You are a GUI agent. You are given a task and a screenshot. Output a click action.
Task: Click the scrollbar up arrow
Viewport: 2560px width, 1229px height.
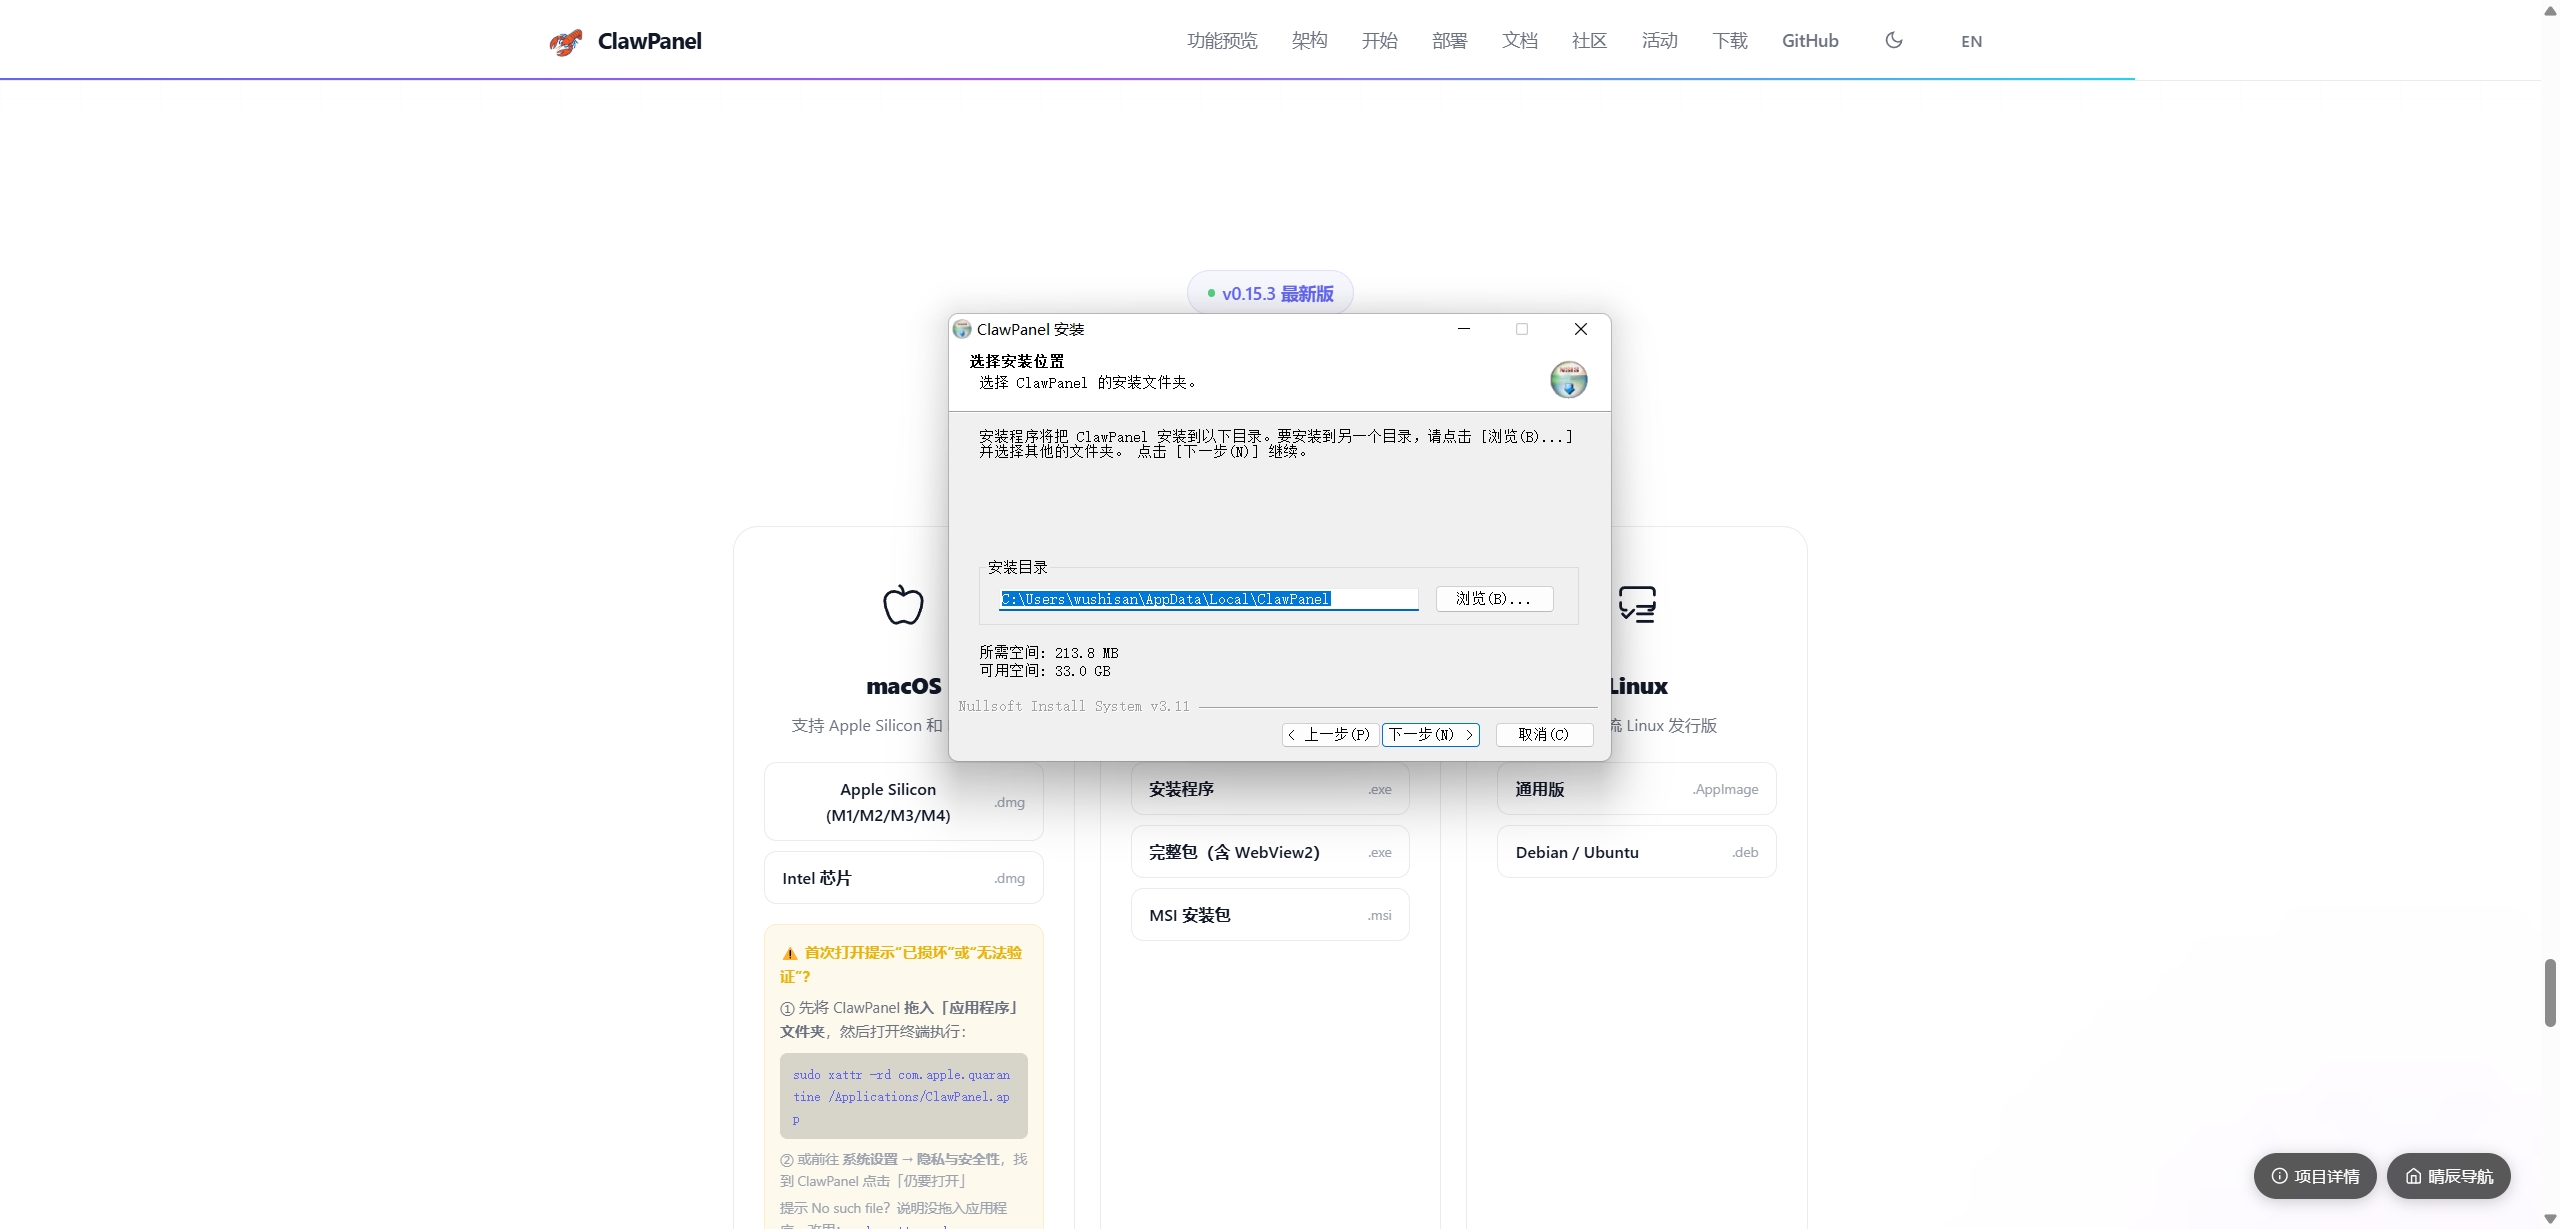(x=2550, y=10)
